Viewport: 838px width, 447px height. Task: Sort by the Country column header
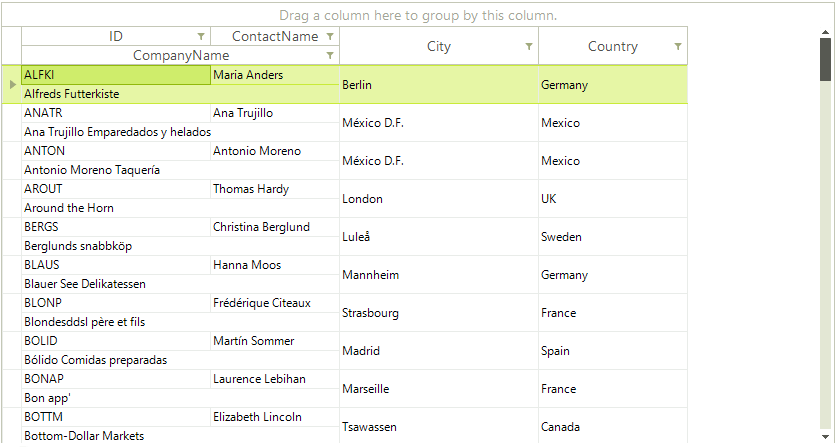[612, 47]
